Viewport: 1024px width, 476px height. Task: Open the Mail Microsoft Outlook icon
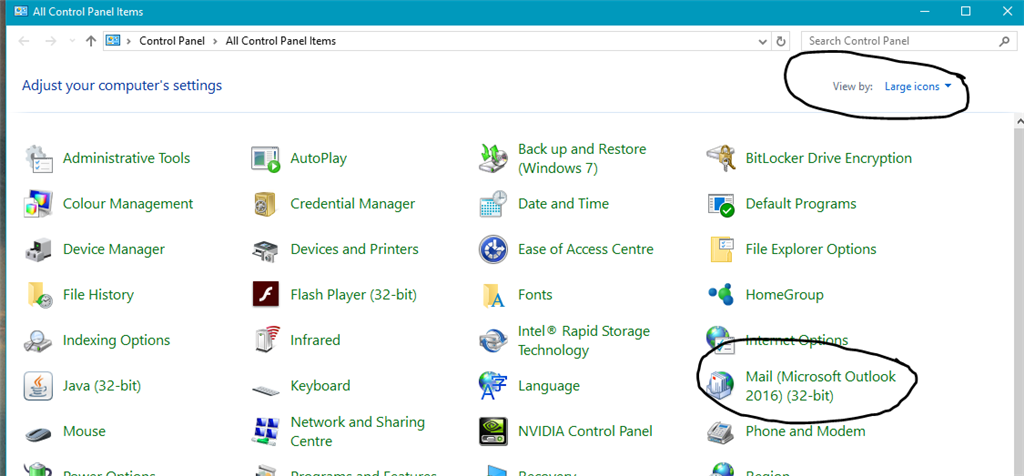click(721, 386)
